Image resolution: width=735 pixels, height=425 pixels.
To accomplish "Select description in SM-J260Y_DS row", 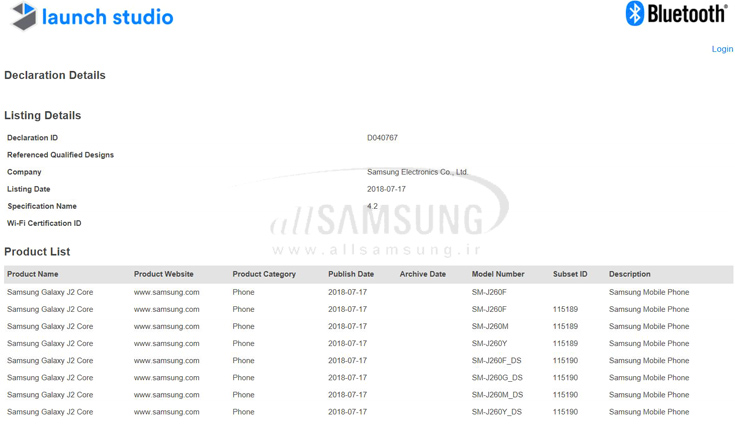I will (x=649, y=412).
